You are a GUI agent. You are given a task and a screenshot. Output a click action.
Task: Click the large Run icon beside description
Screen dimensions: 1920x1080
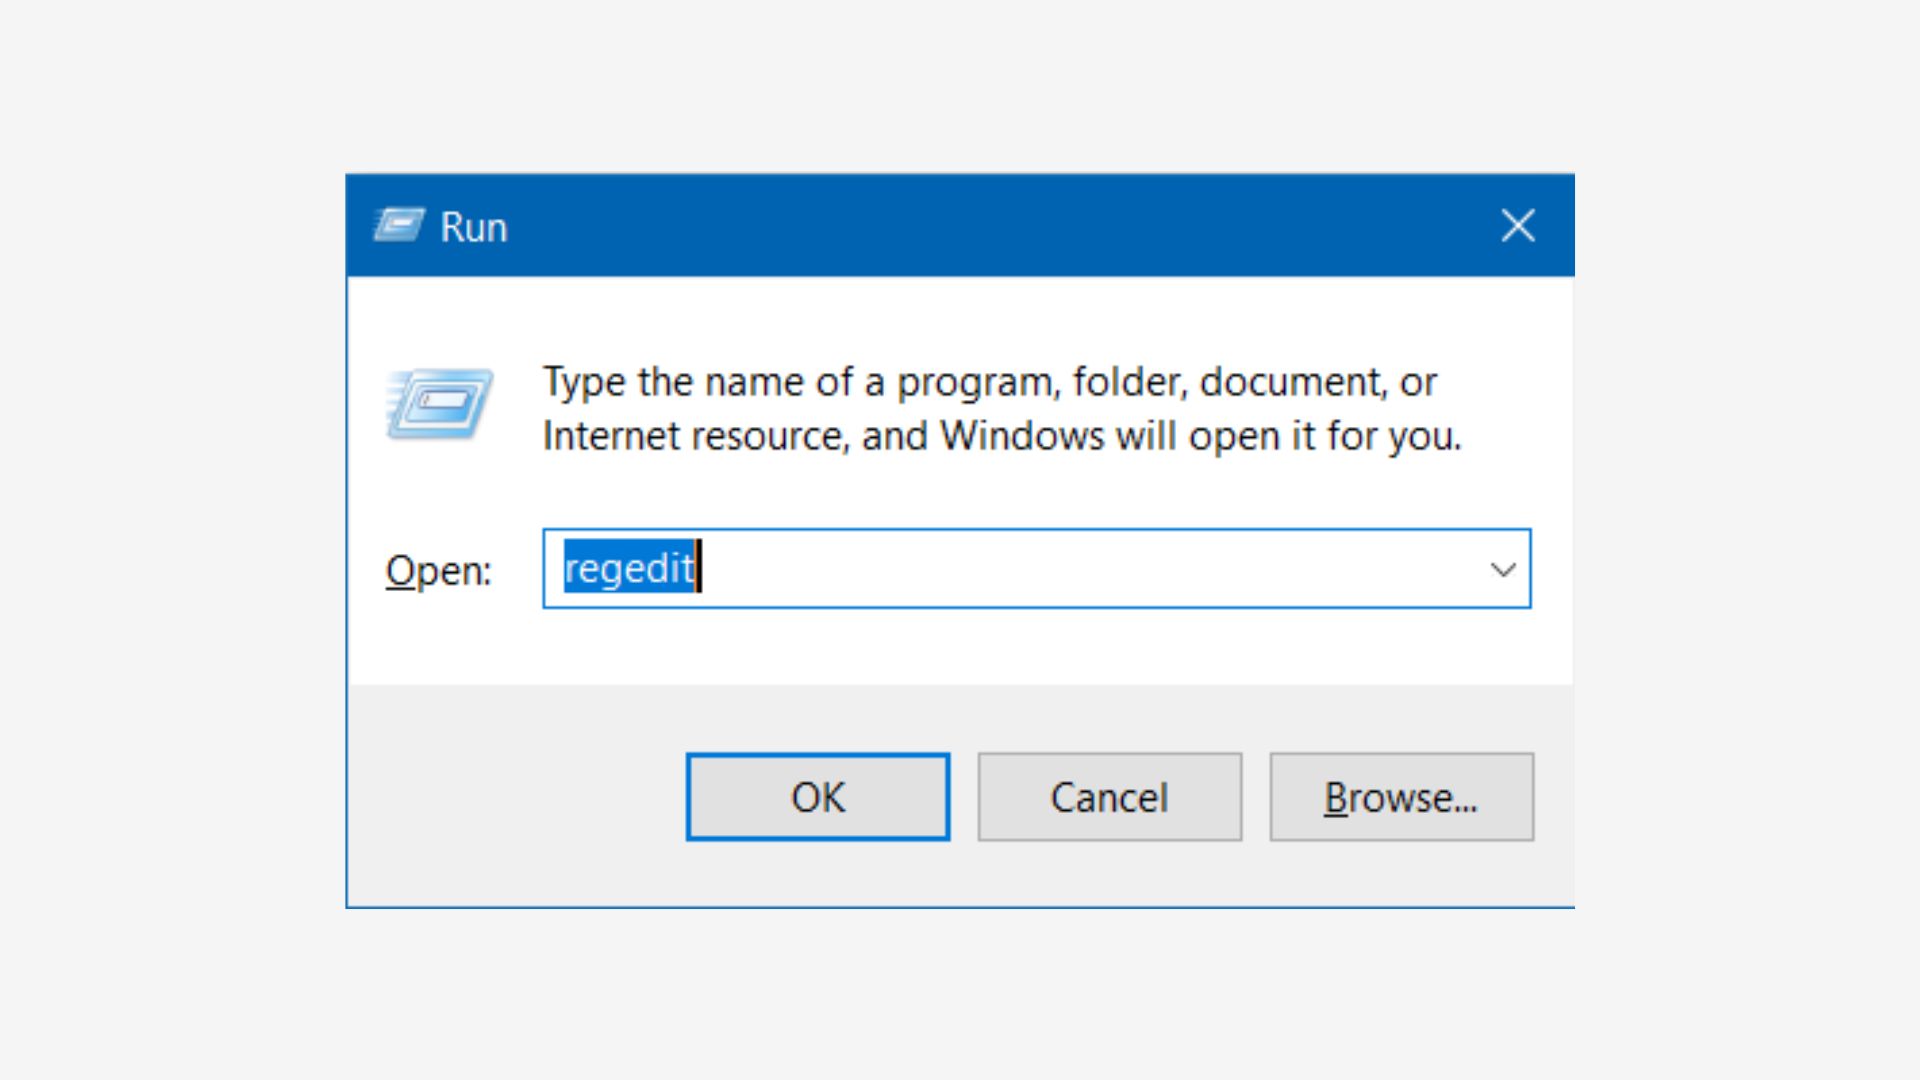pyautogui.click(x=439, y=404)
